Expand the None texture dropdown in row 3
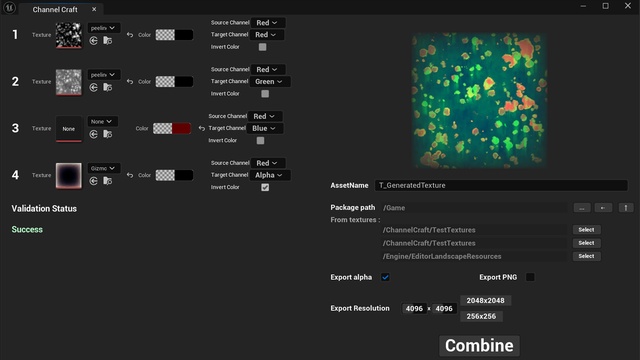Image resolution: width=640 pixels, height=360 pixels. pyautogui.click(x=102, y=122)
